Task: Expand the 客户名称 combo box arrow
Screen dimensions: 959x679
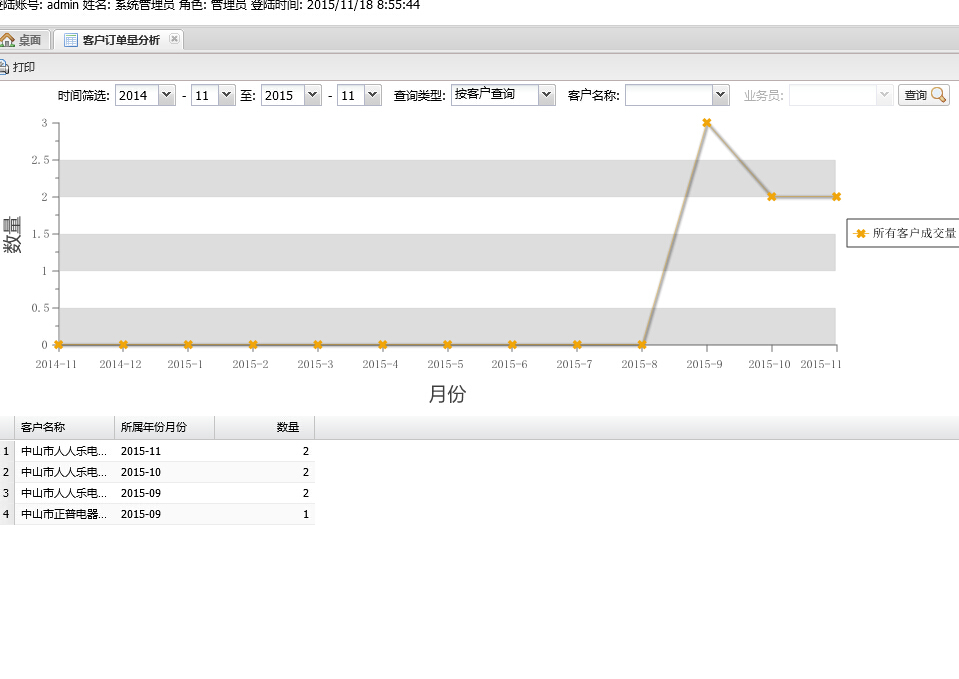Action: [720, 95]
